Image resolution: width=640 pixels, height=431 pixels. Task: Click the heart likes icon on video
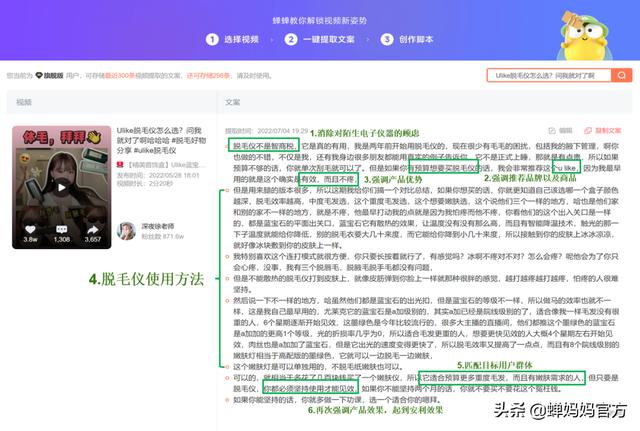31,228
